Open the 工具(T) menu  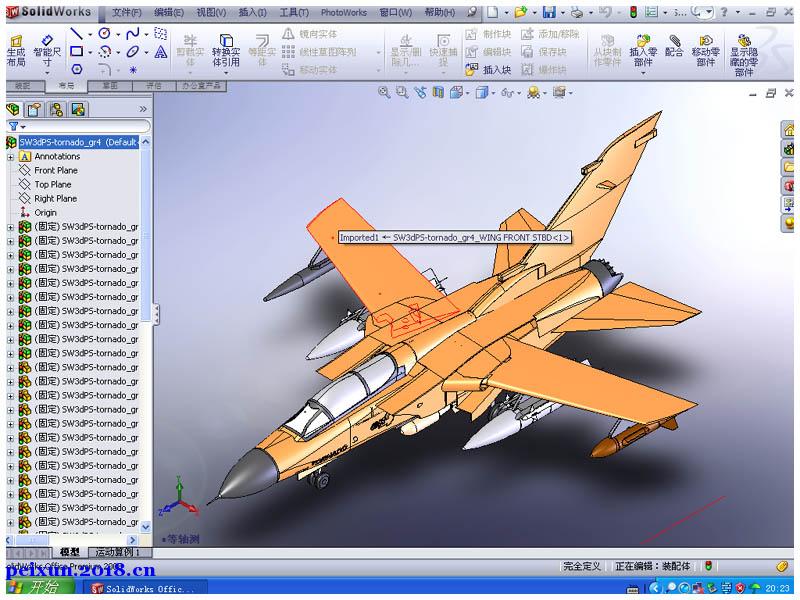click(x=294, y=12)
